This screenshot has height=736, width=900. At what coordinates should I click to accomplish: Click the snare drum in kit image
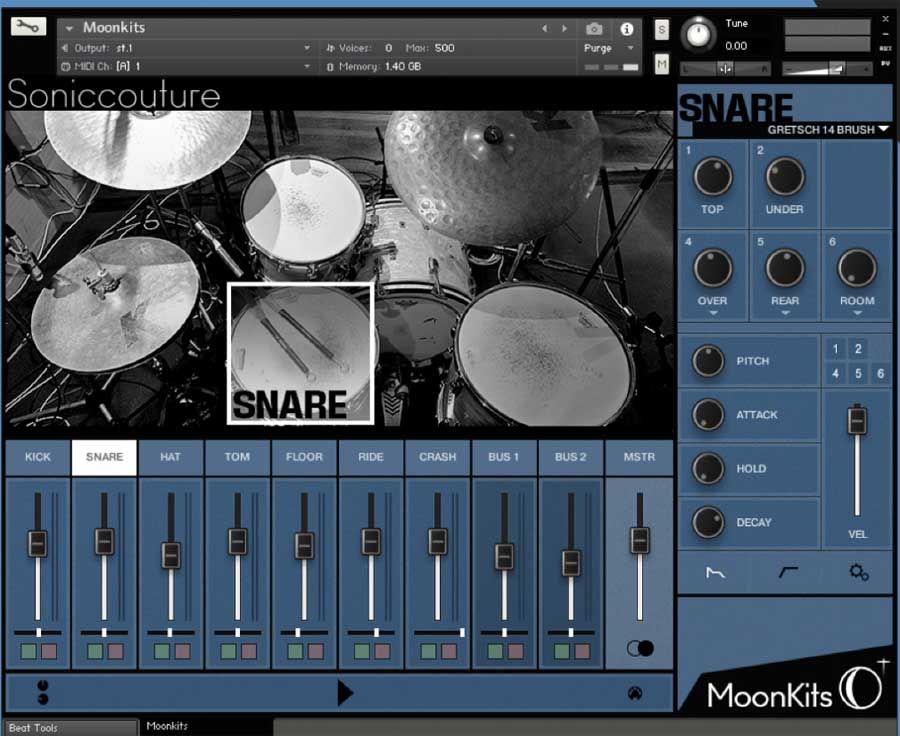click(301, 354)
